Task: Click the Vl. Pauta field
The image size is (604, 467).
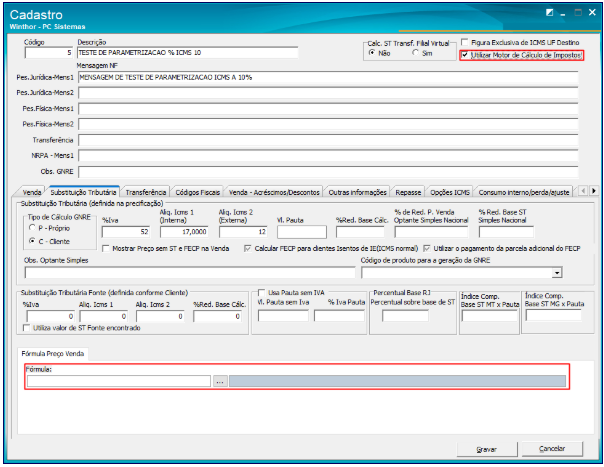Action: (x=302, y=232)
